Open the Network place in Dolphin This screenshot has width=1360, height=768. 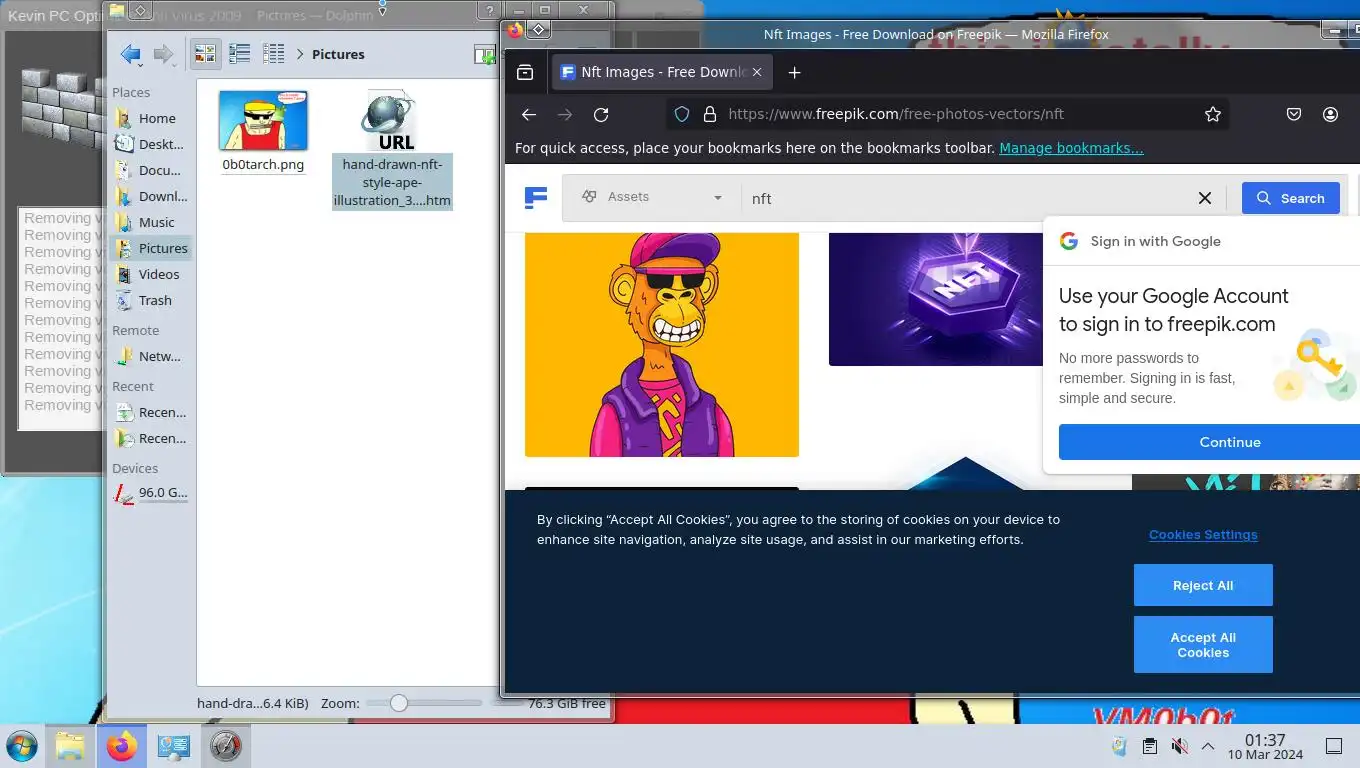(x=150, y=356)
